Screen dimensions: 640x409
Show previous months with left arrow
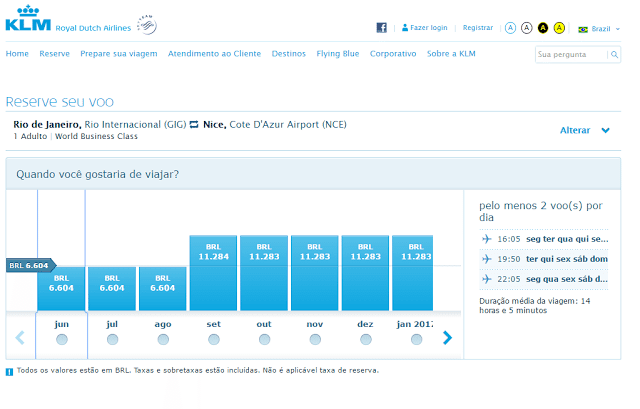[x=20, y=338]
